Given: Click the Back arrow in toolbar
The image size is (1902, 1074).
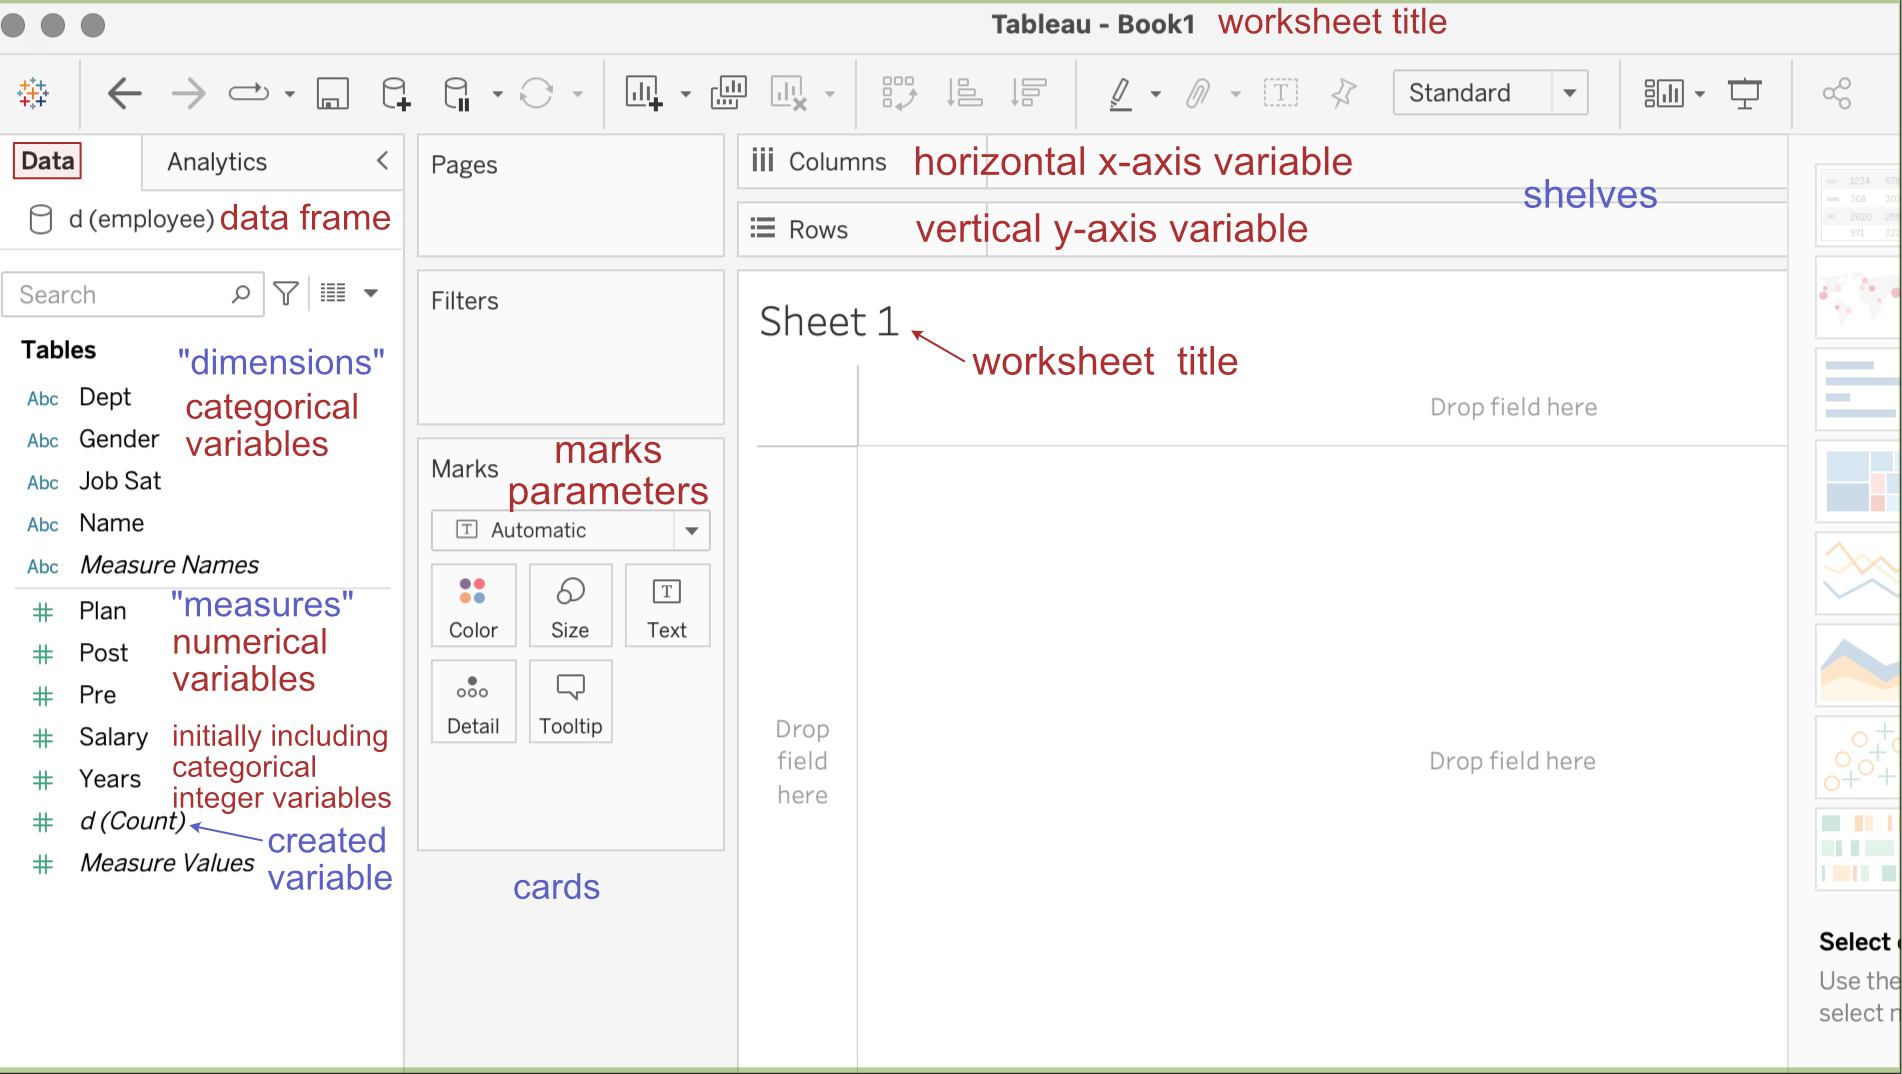Looking at the screenshot, I should (x=124, y=94).
